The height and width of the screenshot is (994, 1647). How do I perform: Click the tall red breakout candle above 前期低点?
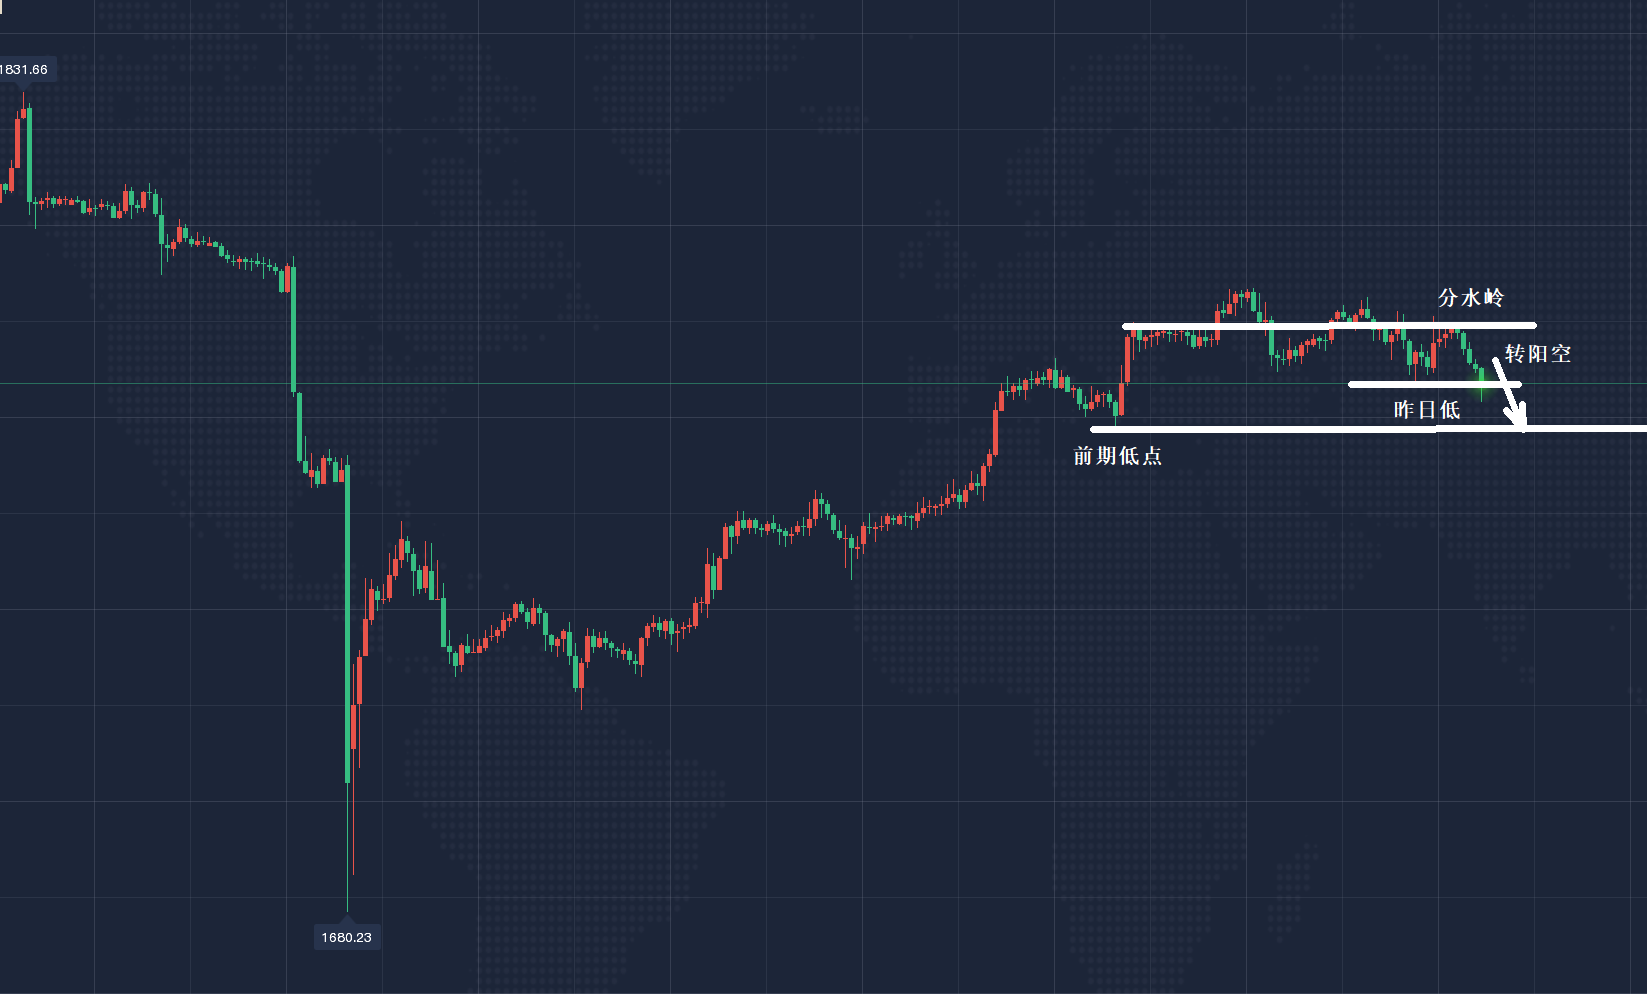[x=1127, y=360]
